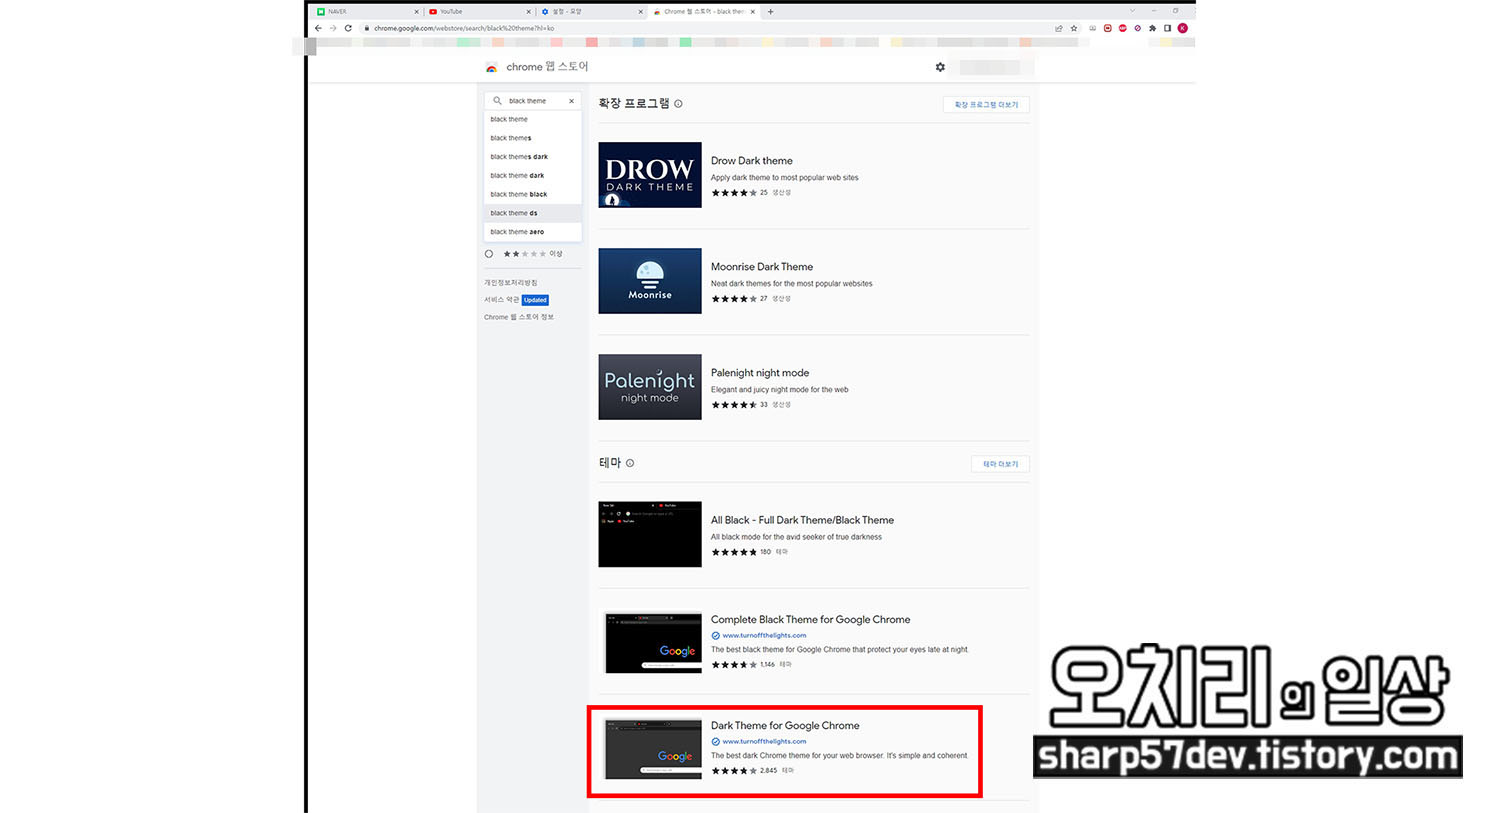Image resolution: width=1500 pixels, height=813 pixels.
Task: Click the 확장 프로그램 더보기 button
Action: [986, 104]
